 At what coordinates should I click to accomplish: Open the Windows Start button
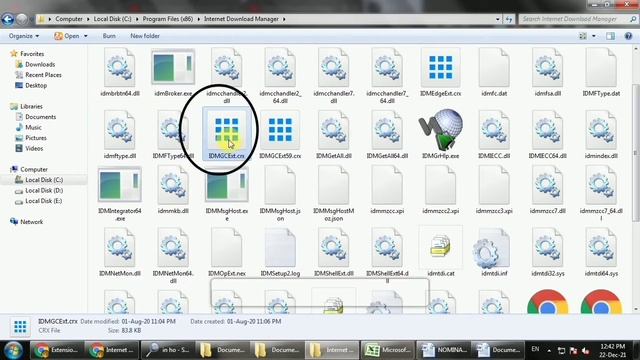(13, 350)
